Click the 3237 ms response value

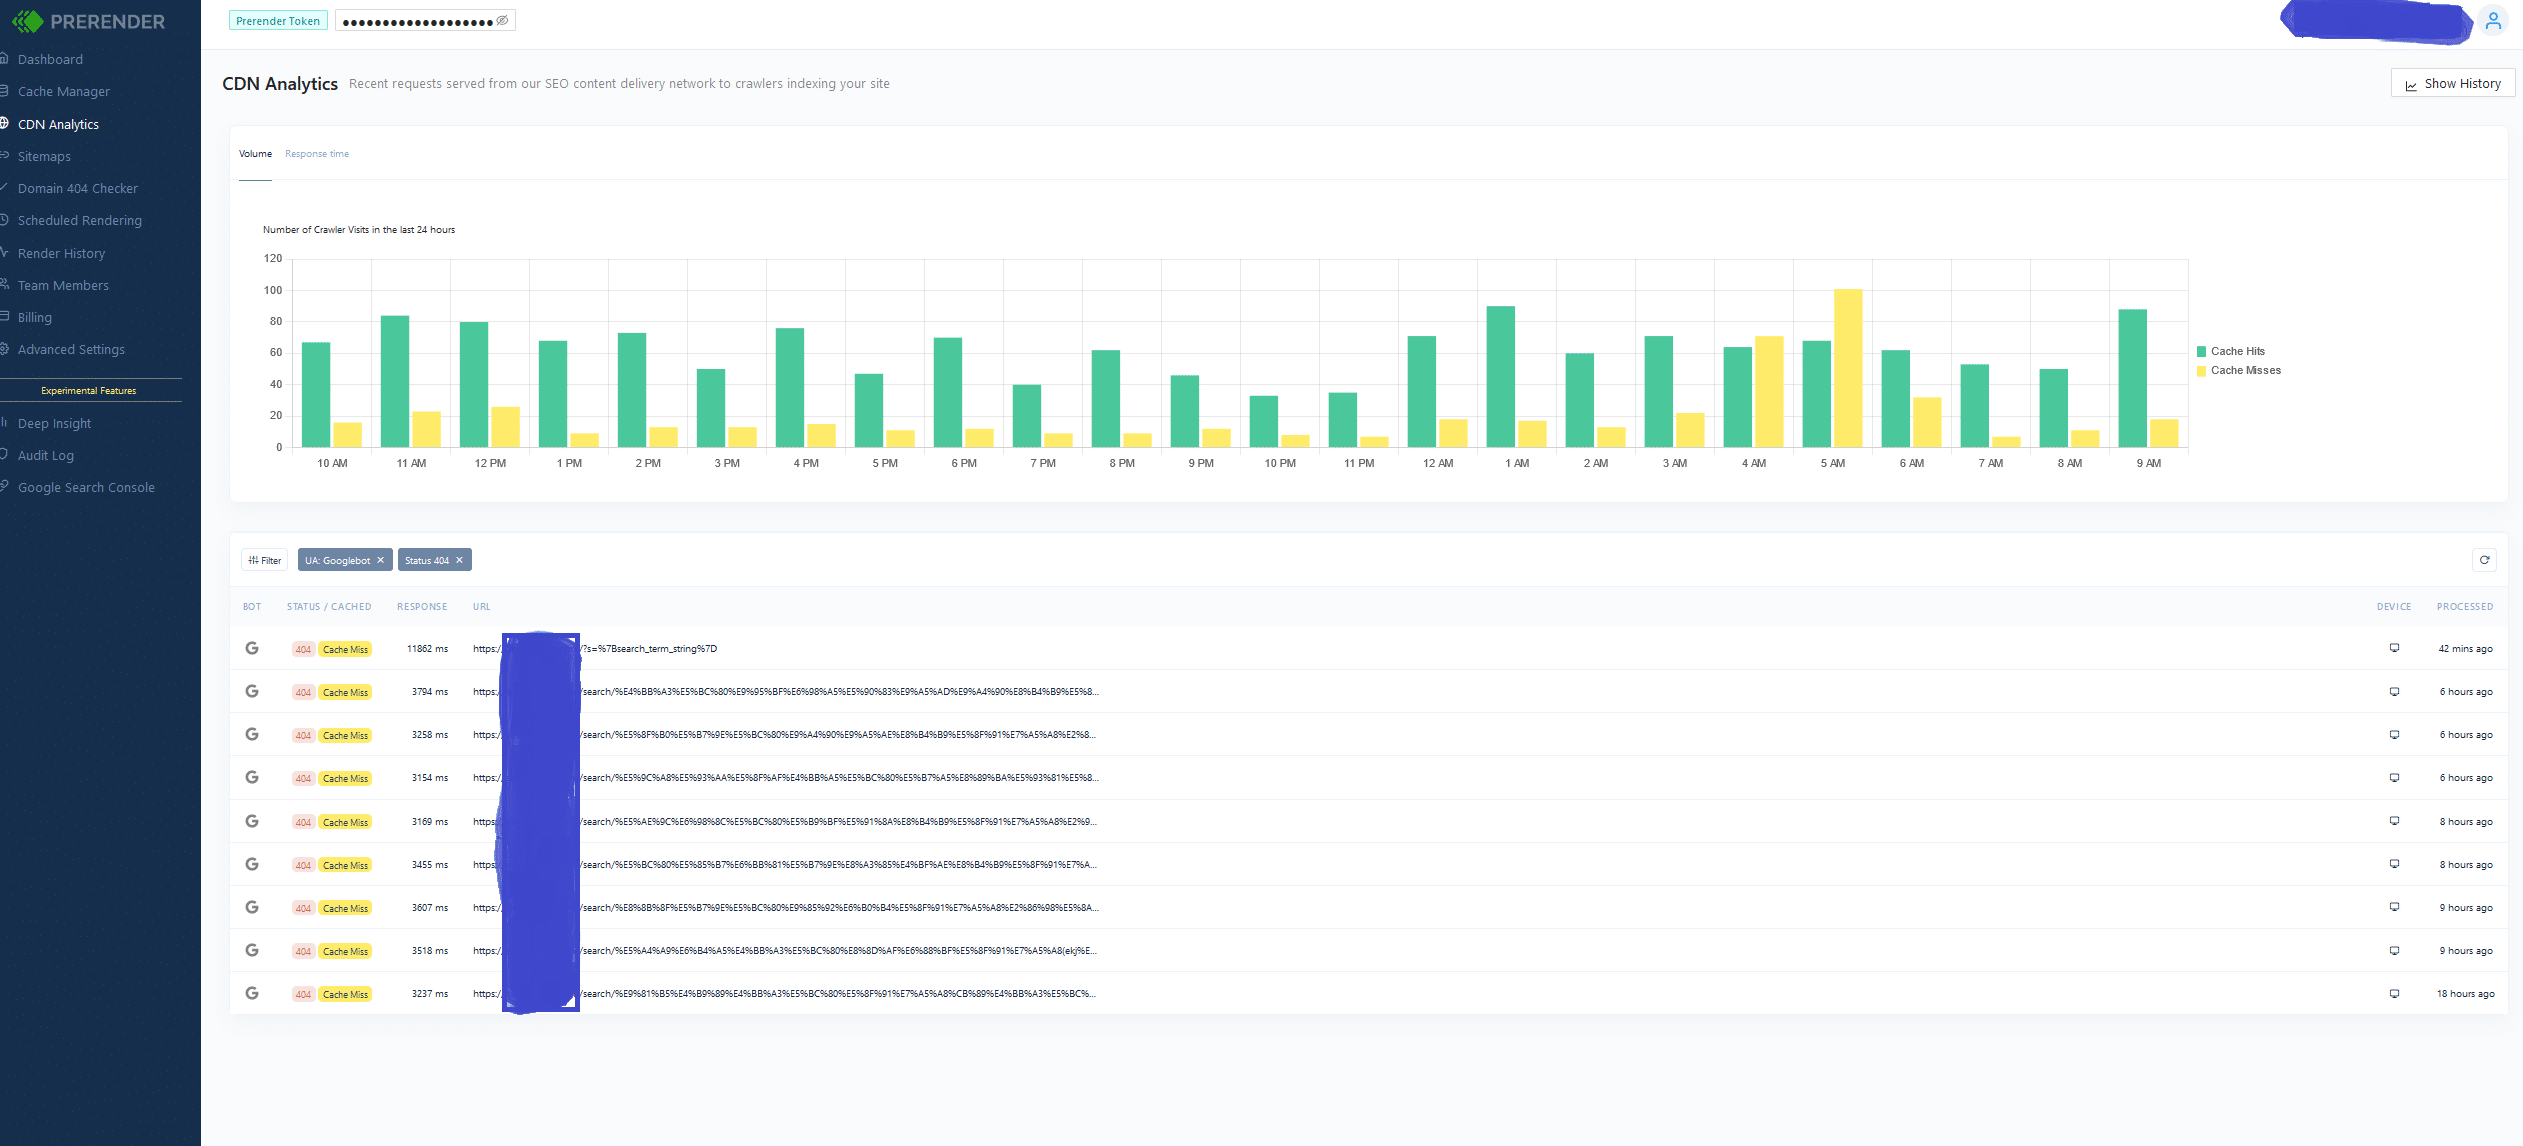click(429, 993)
